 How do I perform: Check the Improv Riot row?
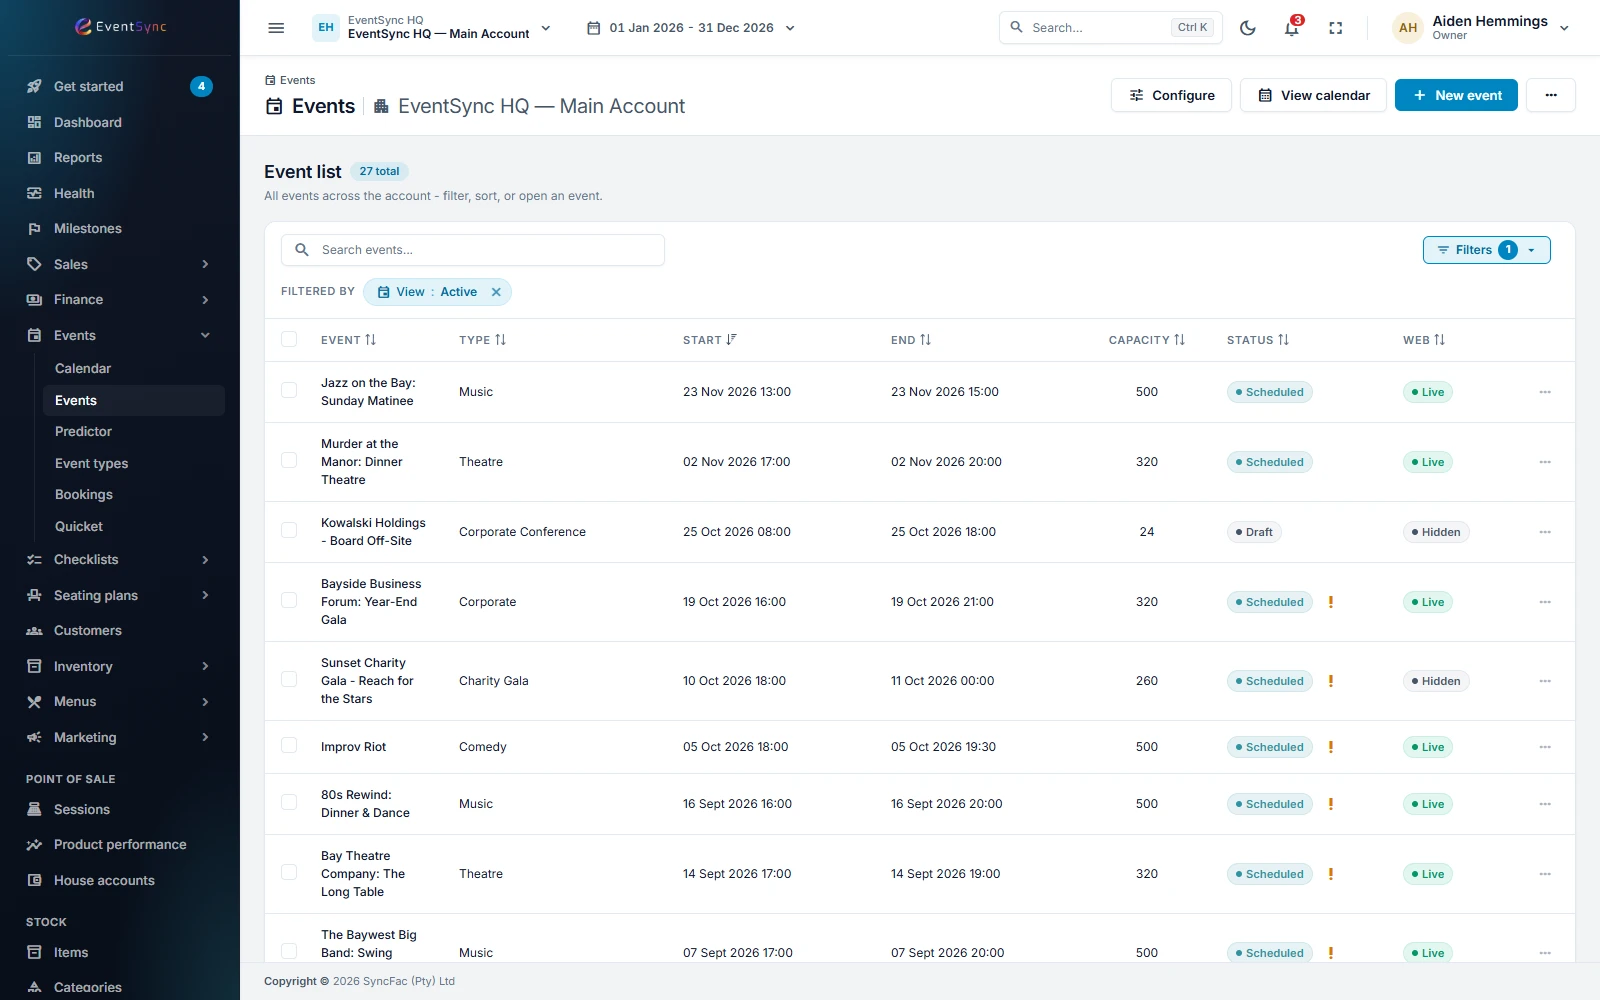(289, 745)
